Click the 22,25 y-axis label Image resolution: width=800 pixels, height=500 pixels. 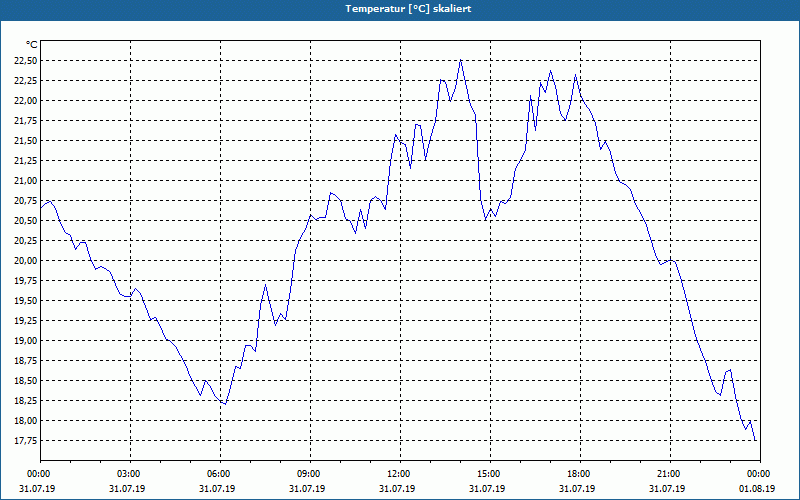tap(26, 81)
